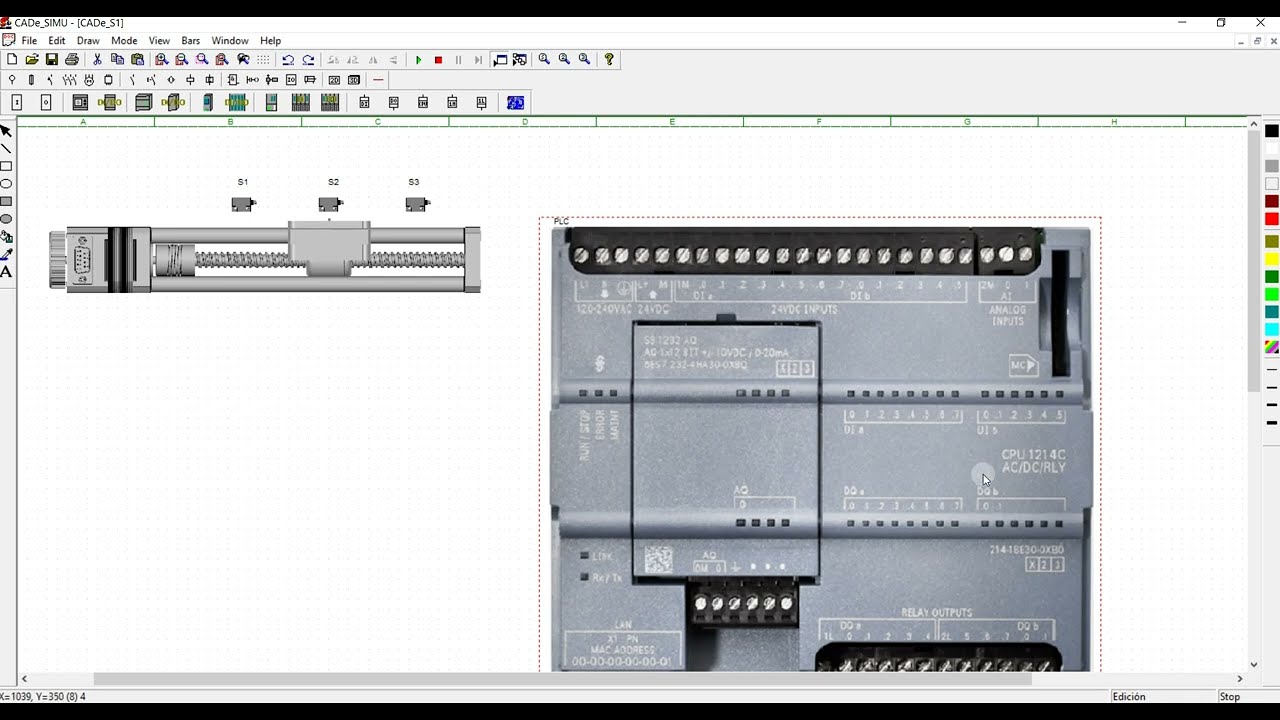Select the filled ellipse drawing tool
This screenshot has width=1280, height=720.
point(6,219)
